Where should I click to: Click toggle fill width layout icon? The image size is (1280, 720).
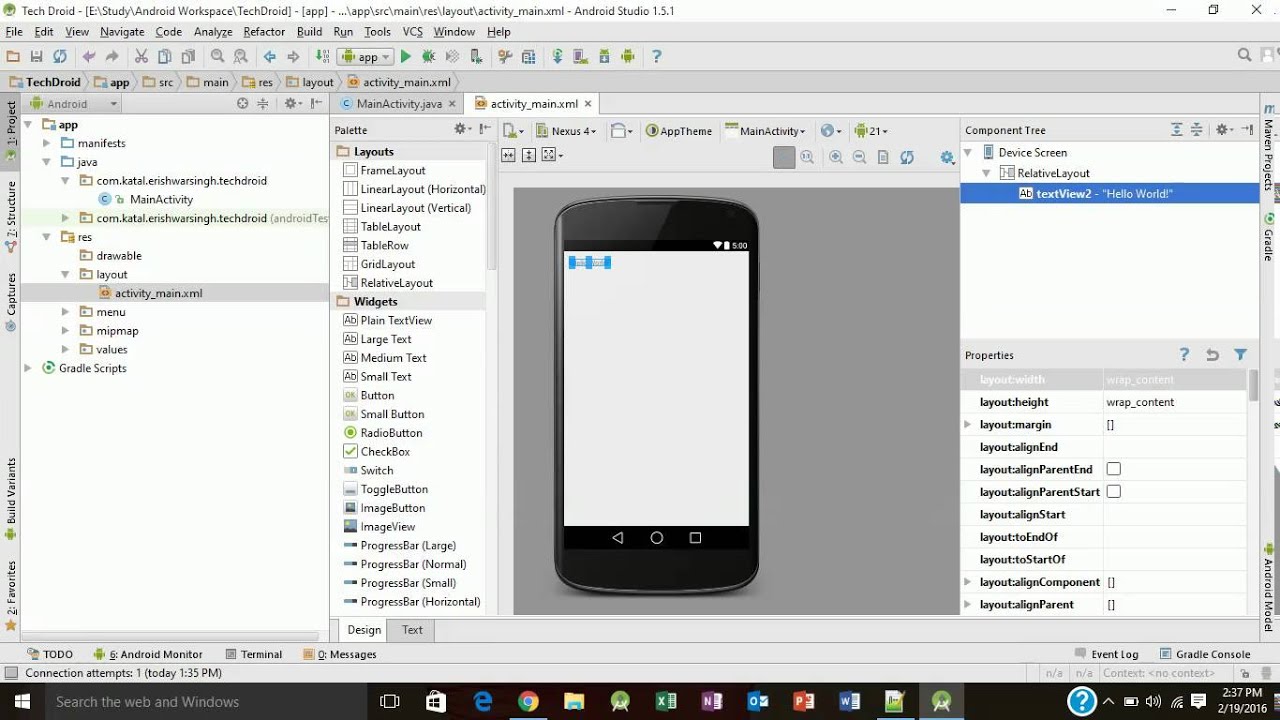(x=508, y=155)
